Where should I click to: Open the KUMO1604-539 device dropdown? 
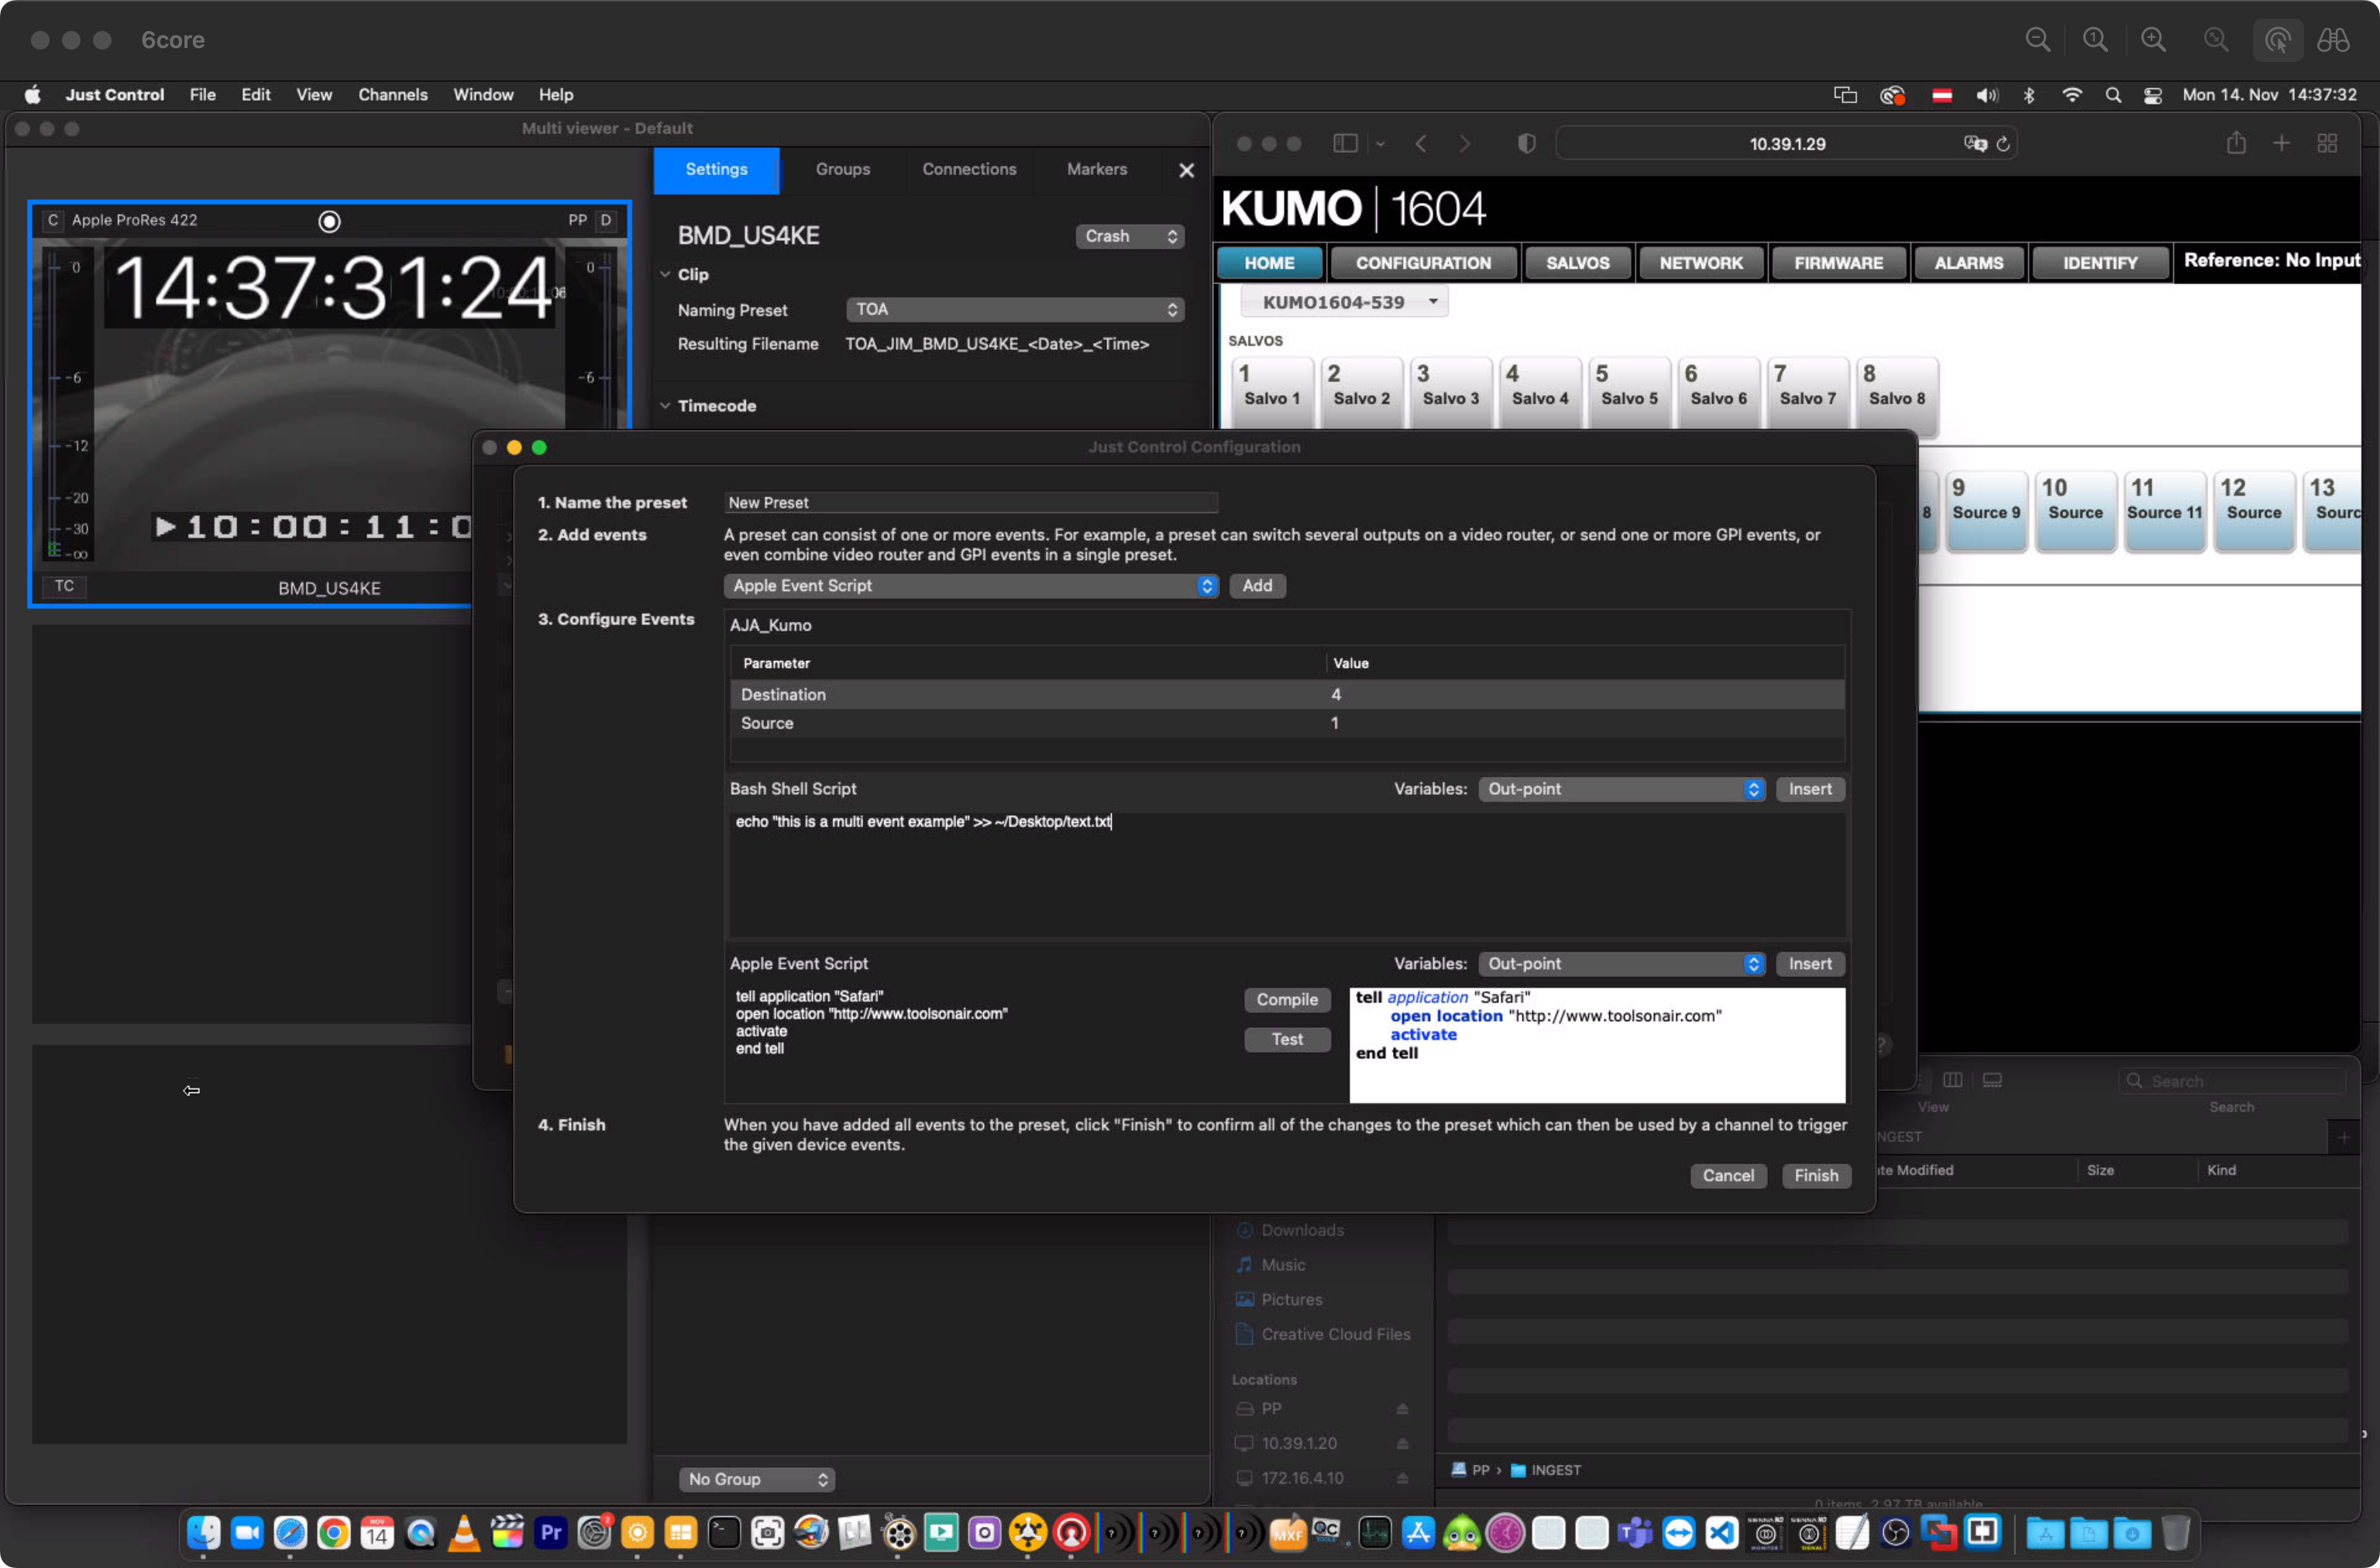1344,302
